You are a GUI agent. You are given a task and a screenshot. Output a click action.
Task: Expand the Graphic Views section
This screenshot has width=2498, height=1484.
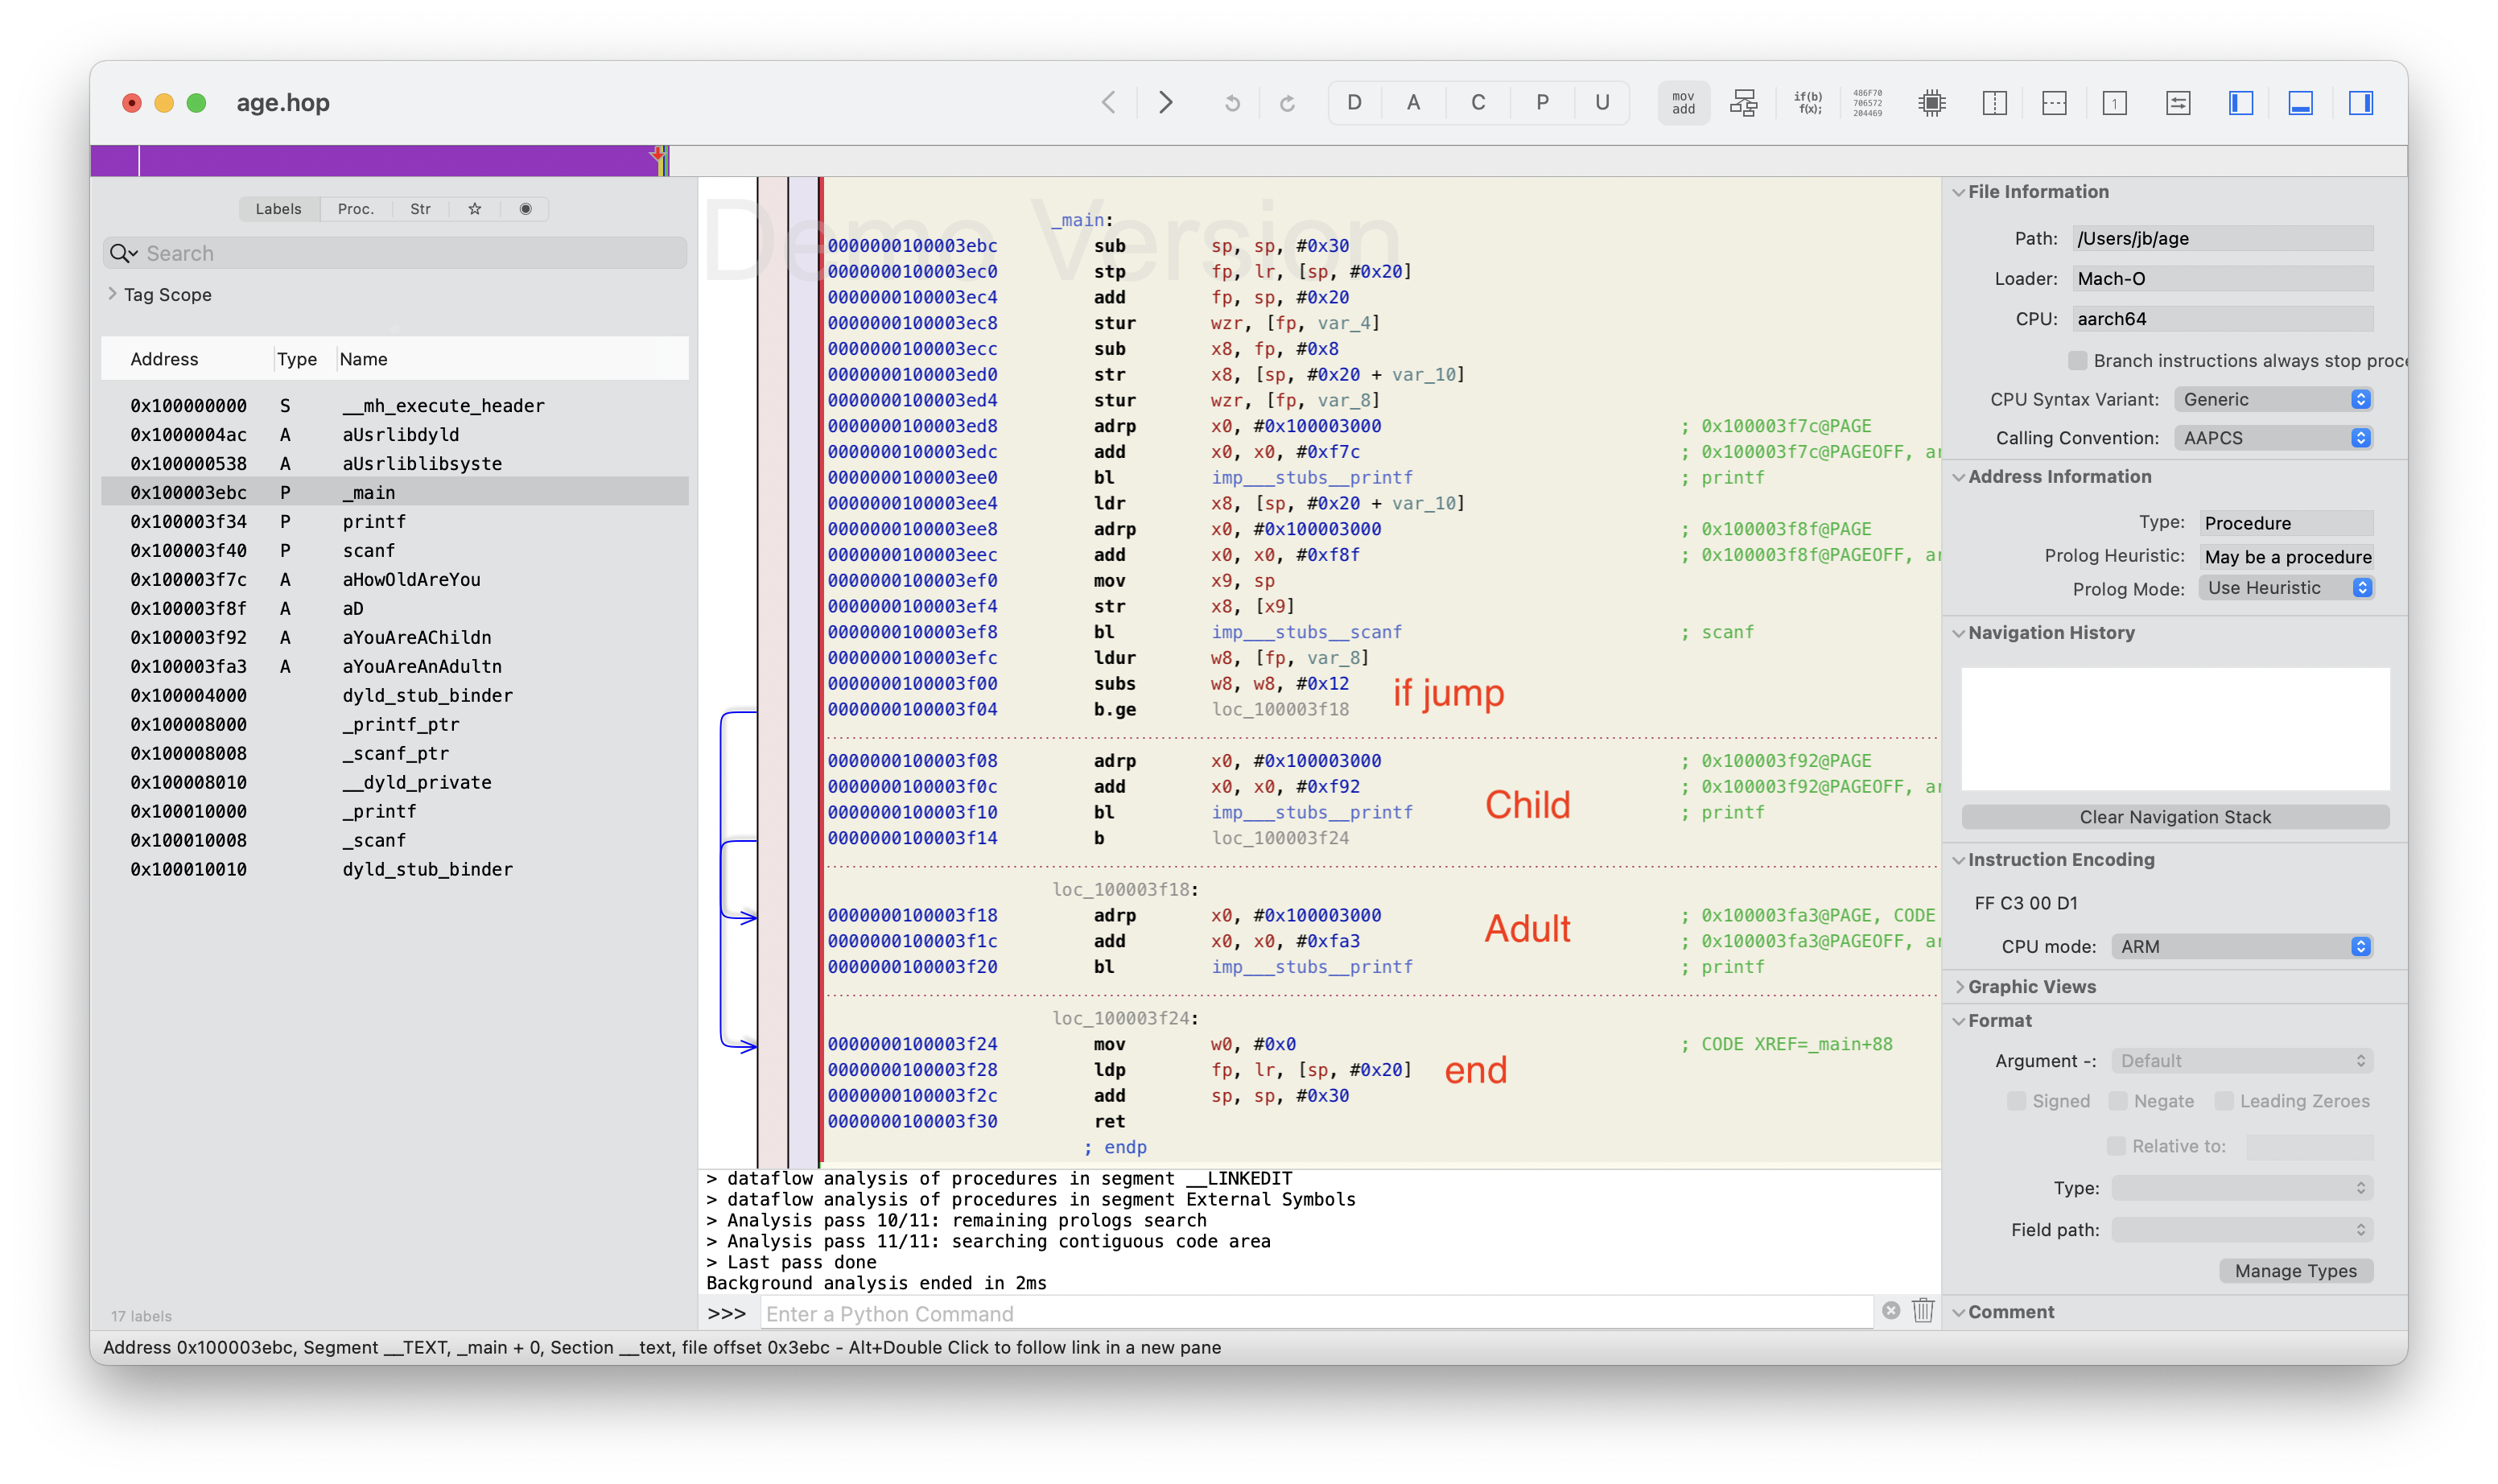(x=2030, y=987)
